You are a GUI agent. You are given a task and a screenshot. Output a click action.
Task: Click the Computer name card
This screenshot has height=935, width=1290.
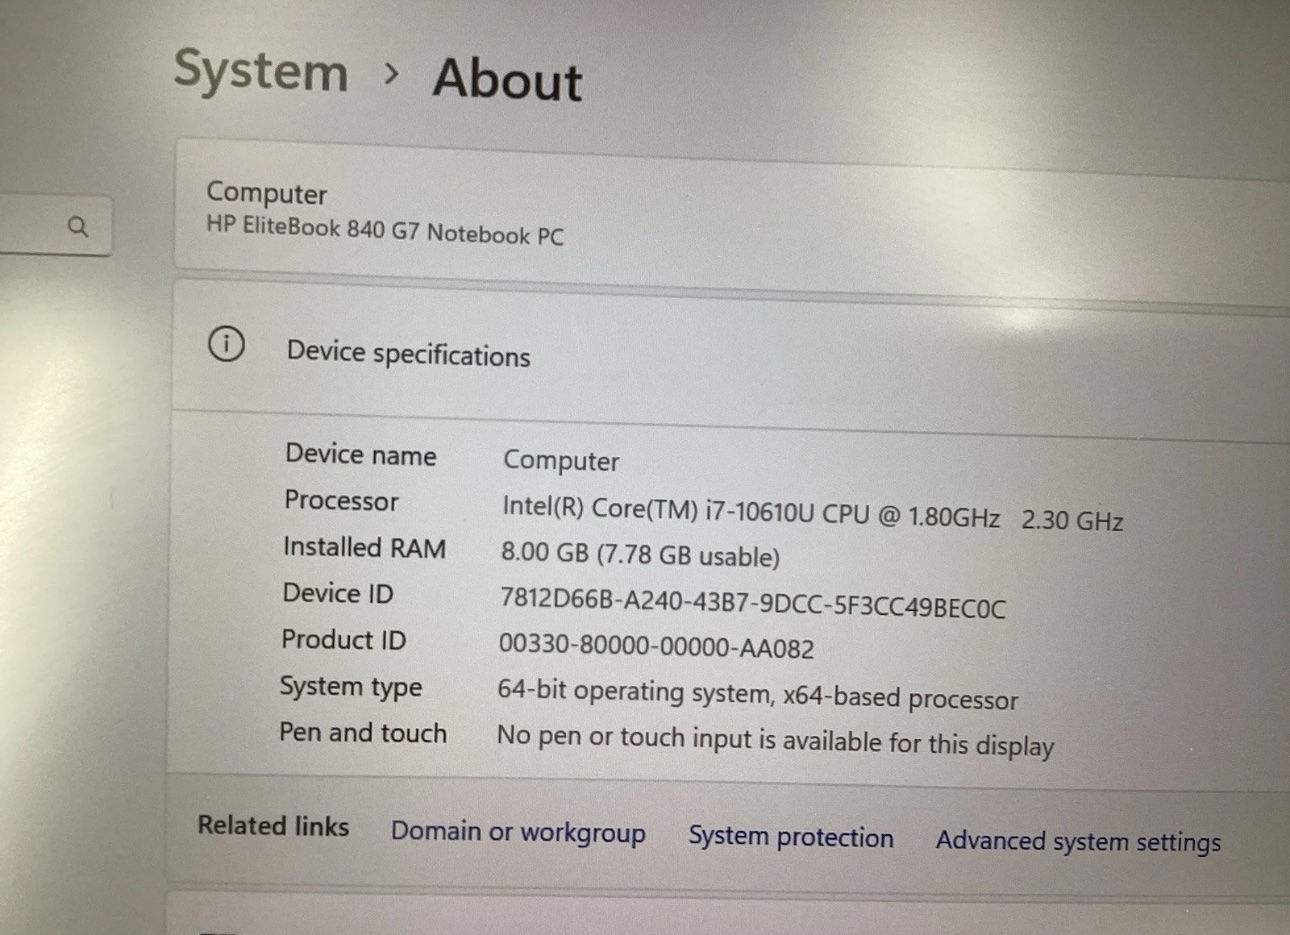click(x=732, y=211)
